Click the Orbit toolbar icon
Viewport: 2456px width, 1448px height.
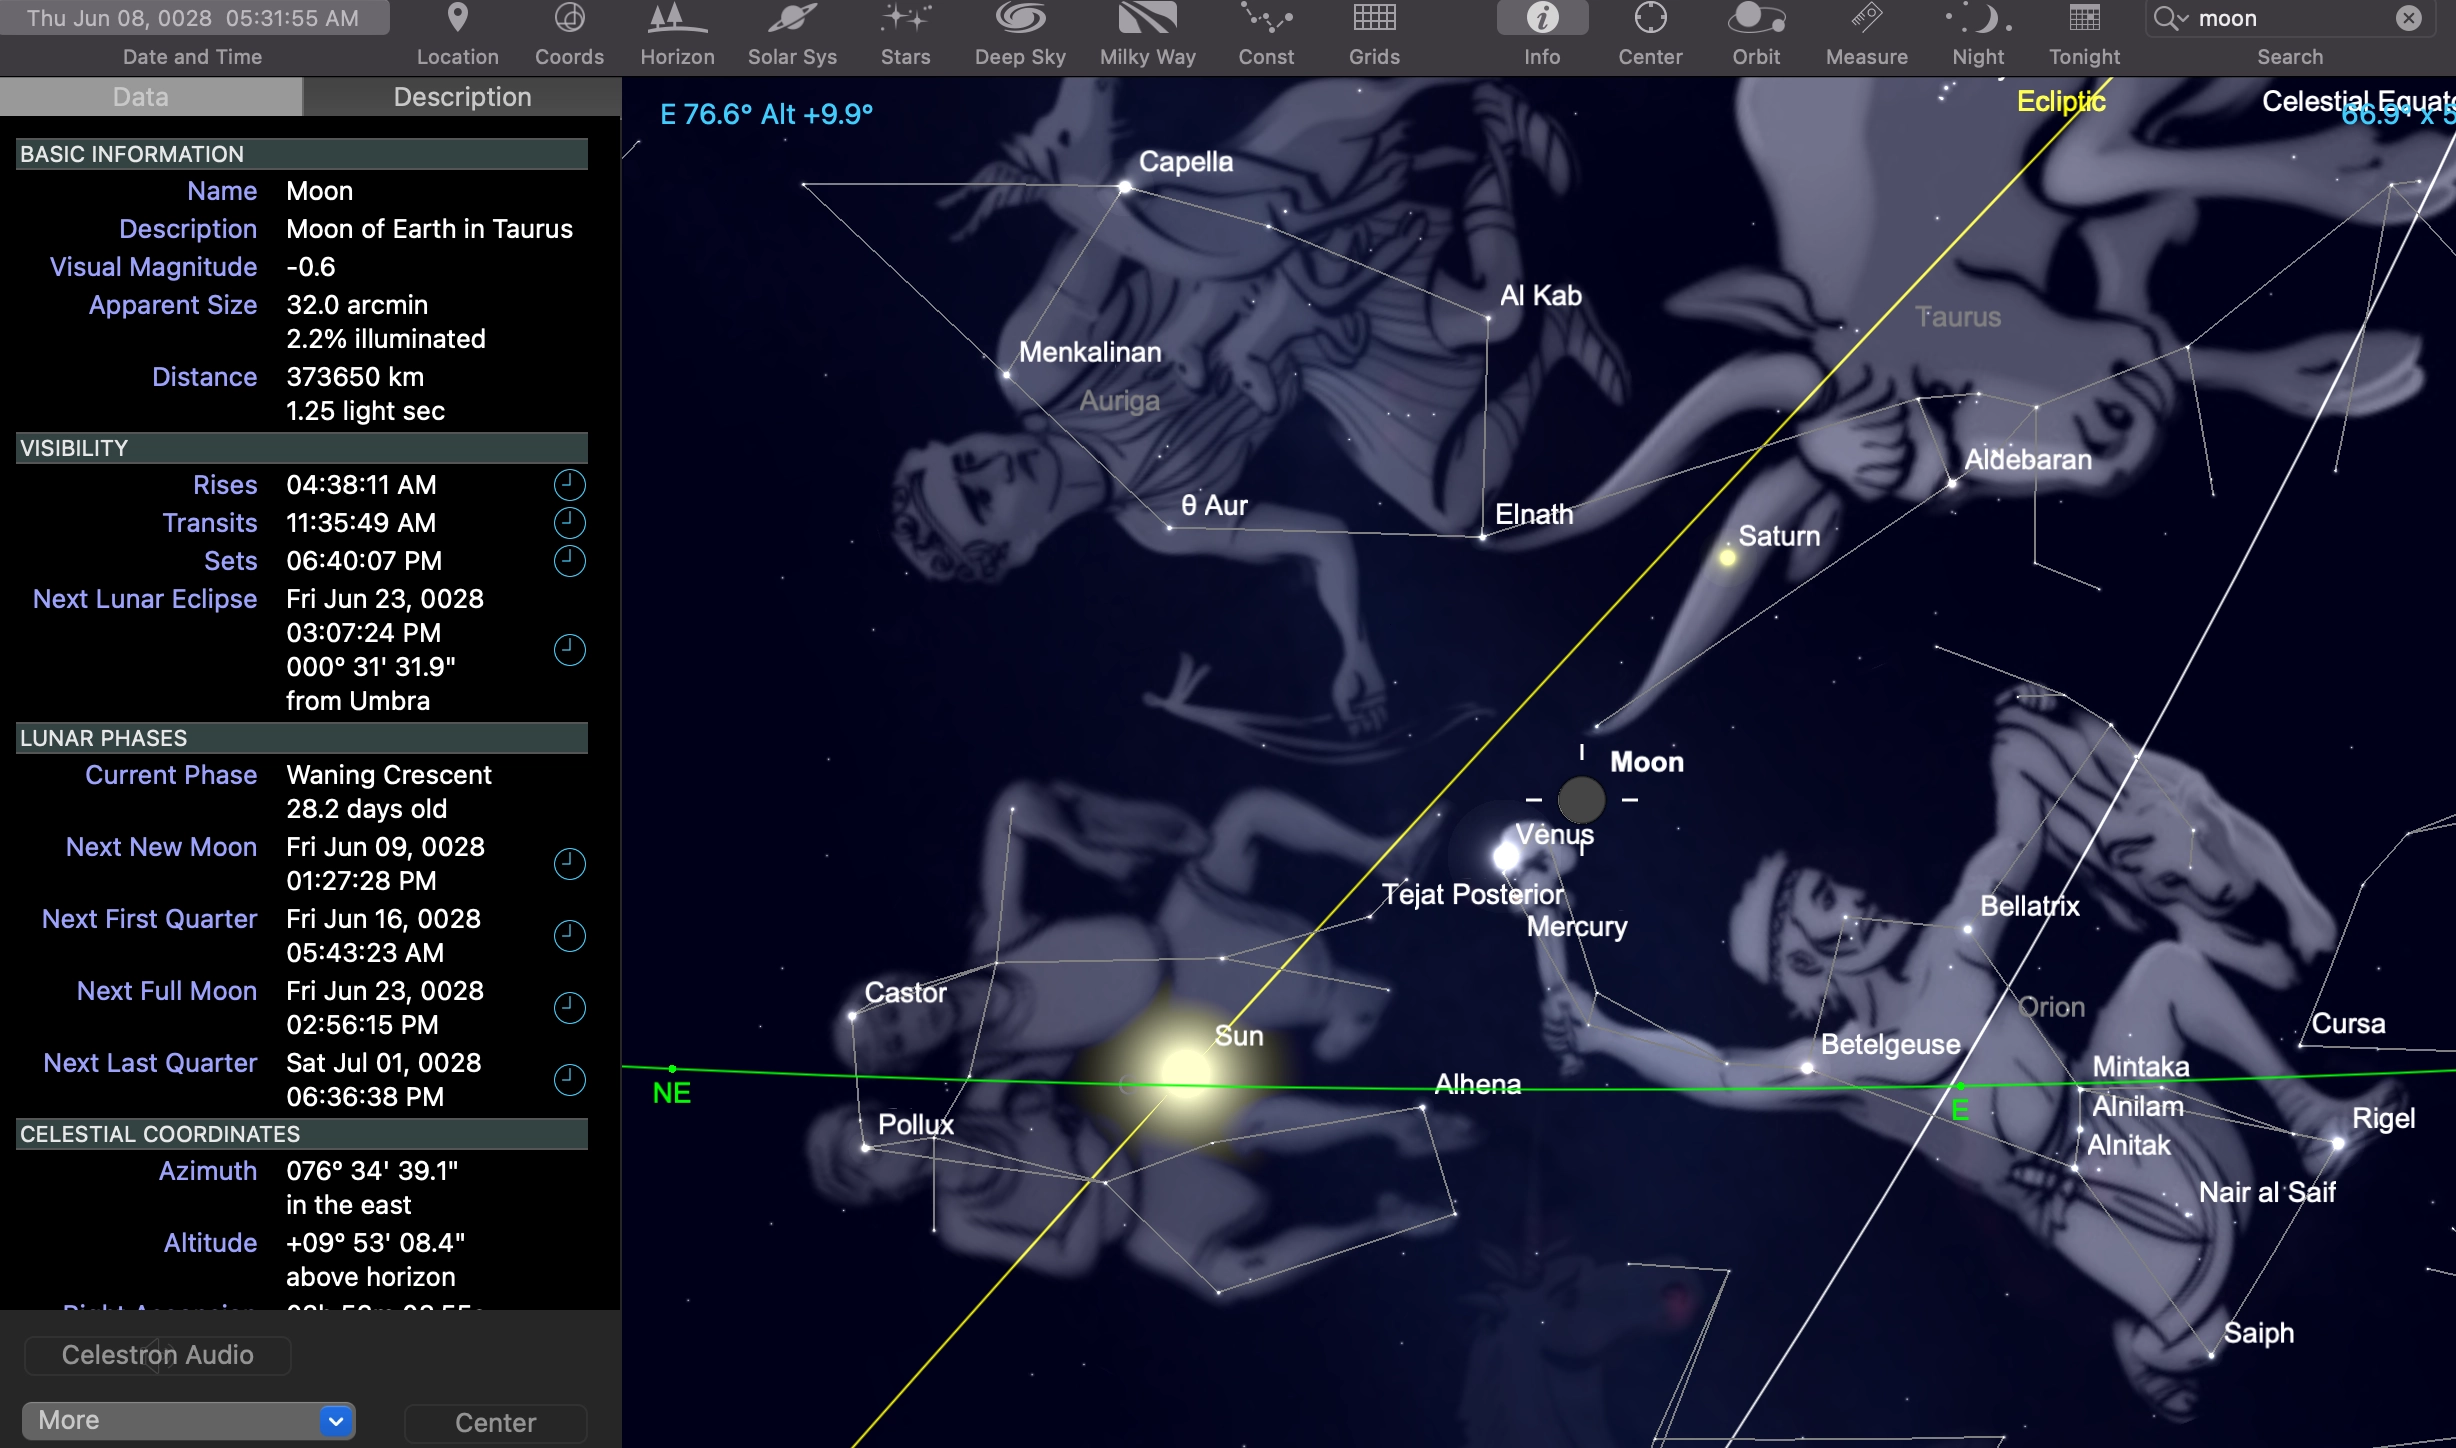click(x=1755, y=19)
